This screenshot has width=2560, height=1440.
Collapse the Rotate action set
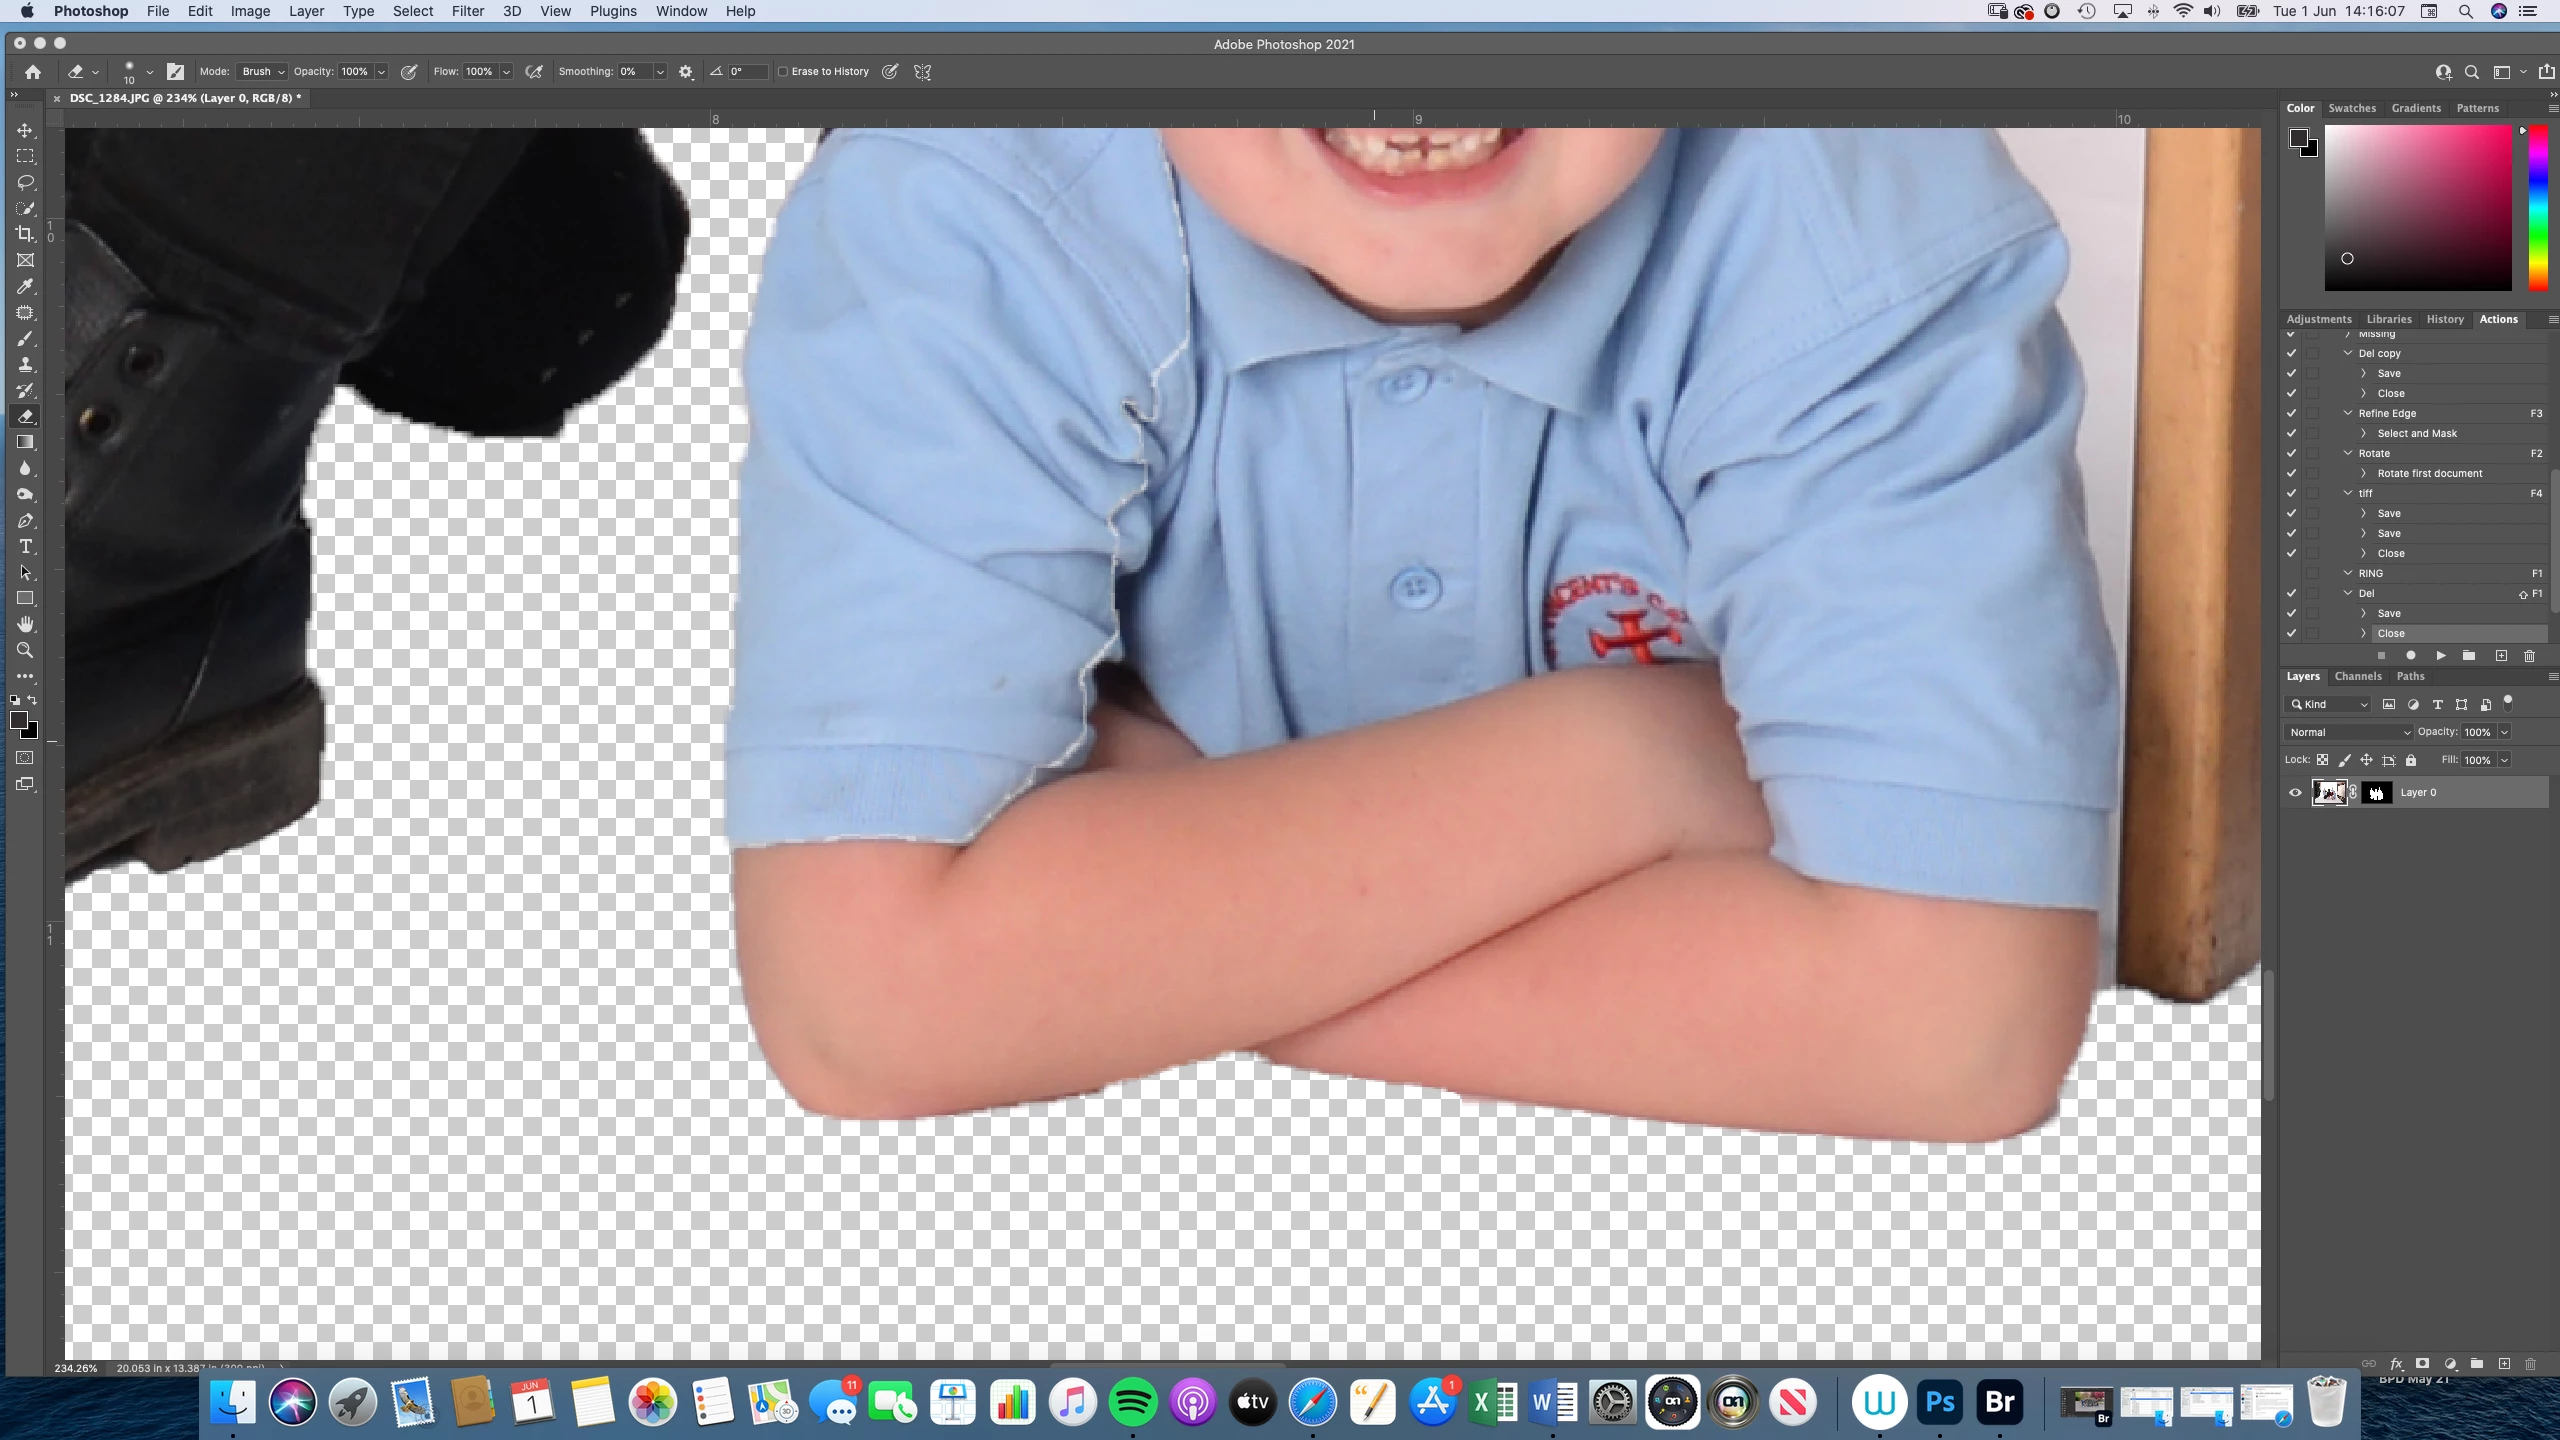pyautogui.click(x=2348, y=453)
